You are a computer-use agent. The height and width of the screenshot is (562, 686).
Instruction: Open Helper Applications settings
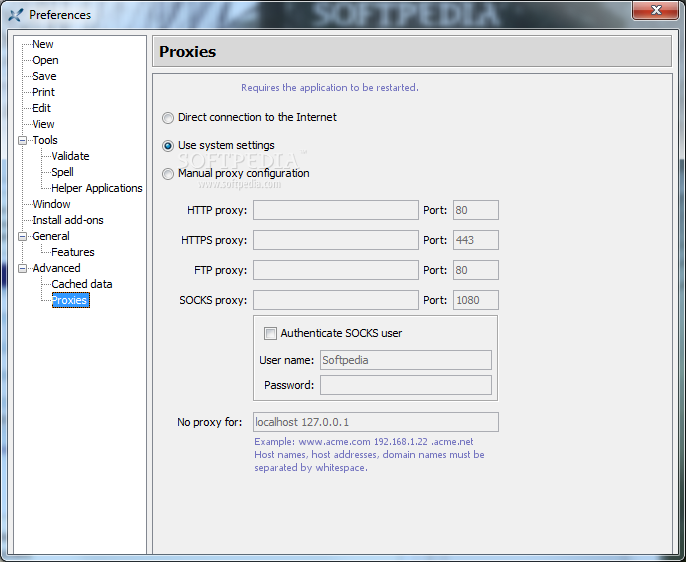click(97, 188)
